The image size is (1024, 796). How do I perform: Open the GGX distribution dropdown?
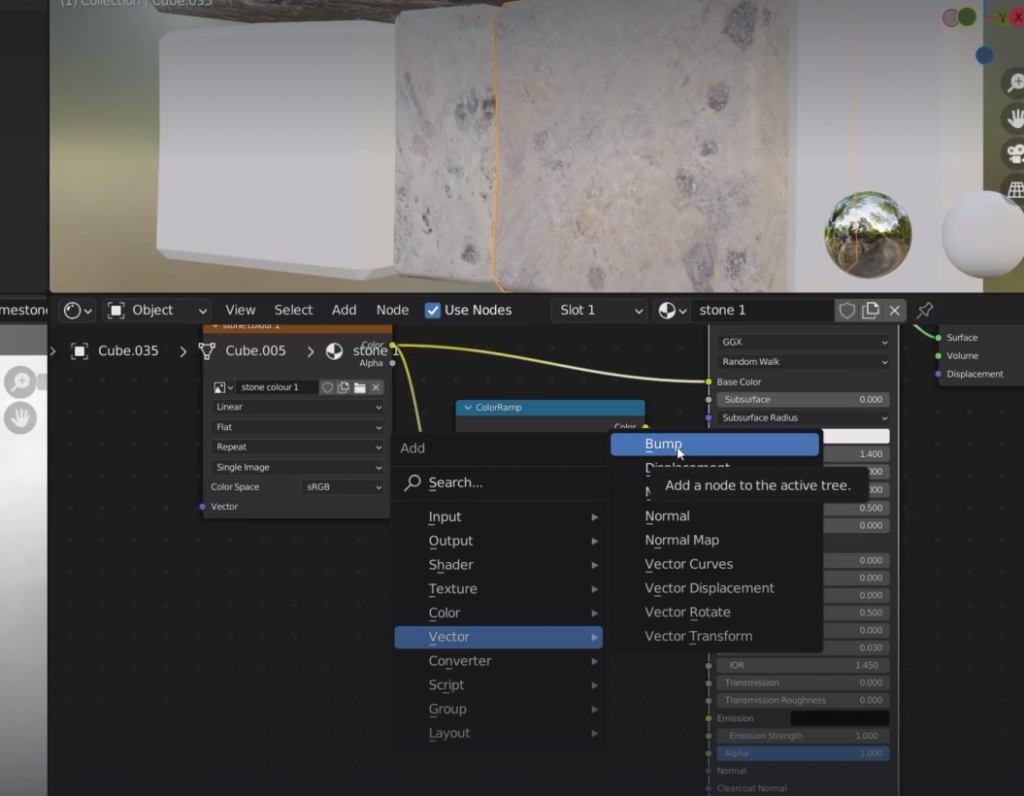803,342
